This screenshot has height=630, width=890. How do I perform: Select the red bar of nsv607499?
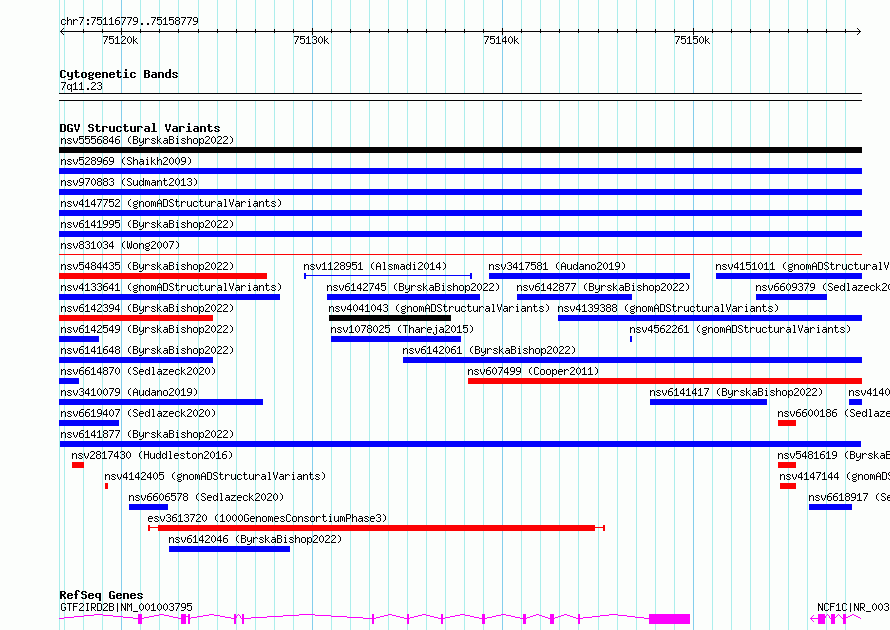[665, 381]
